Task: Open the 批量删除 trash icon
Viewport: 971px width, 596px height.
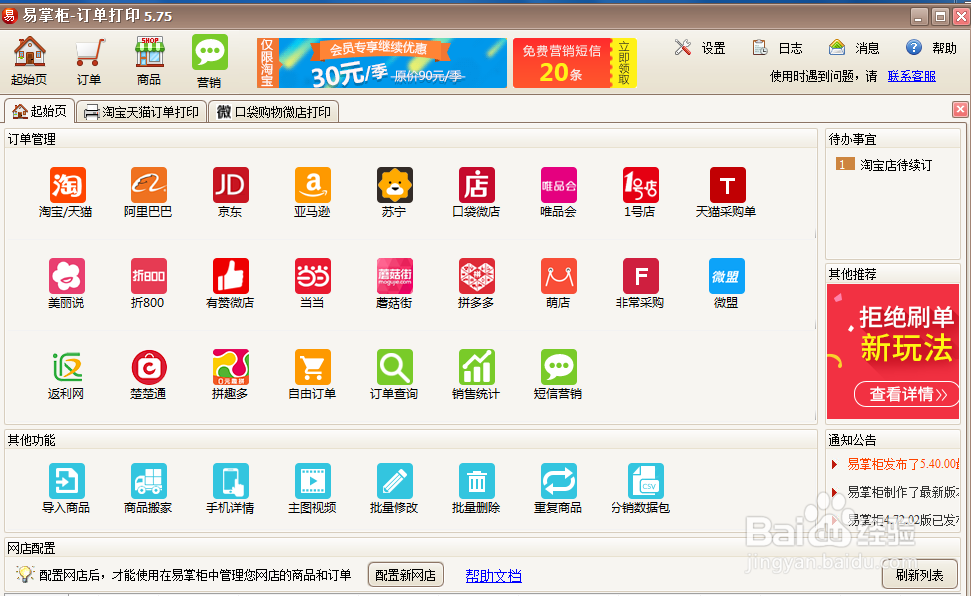Action: point(476,481)
